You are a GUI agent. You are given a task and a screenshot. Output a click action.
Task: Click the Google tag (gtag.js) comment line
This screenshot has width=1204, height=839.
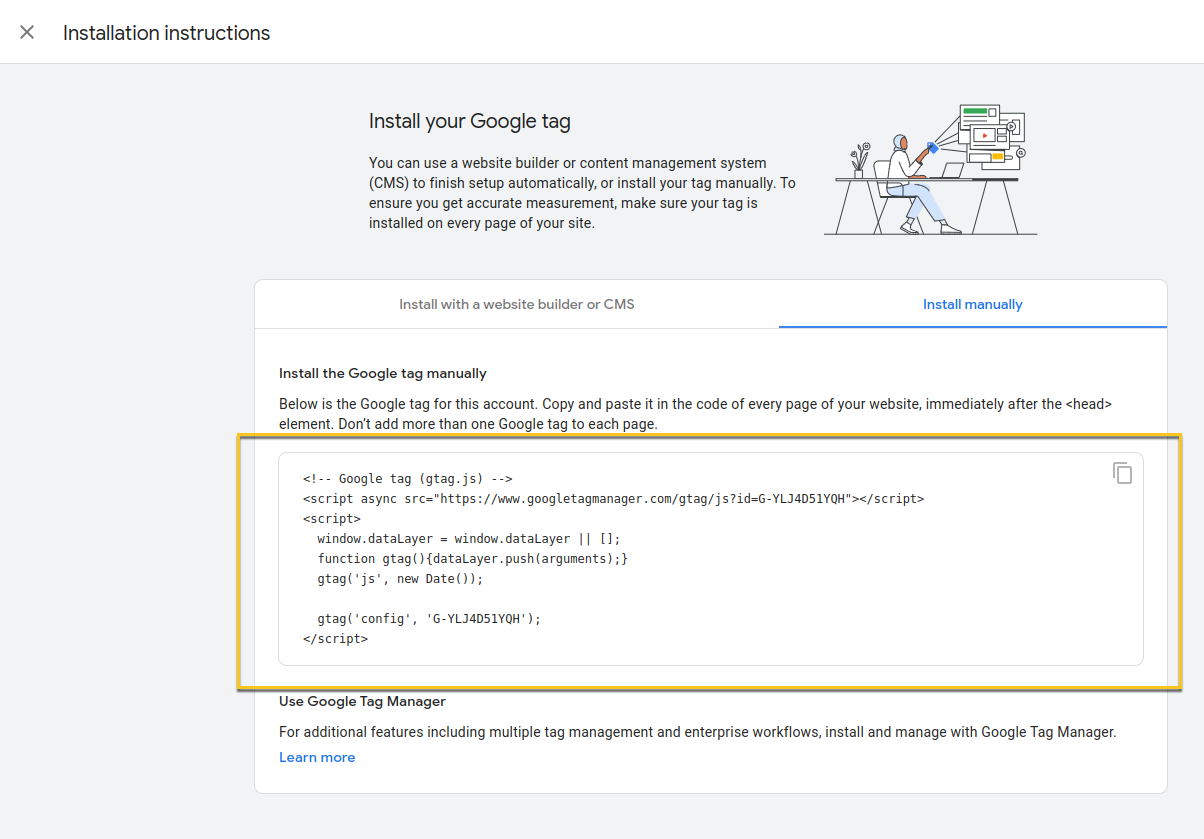point(407,479)
